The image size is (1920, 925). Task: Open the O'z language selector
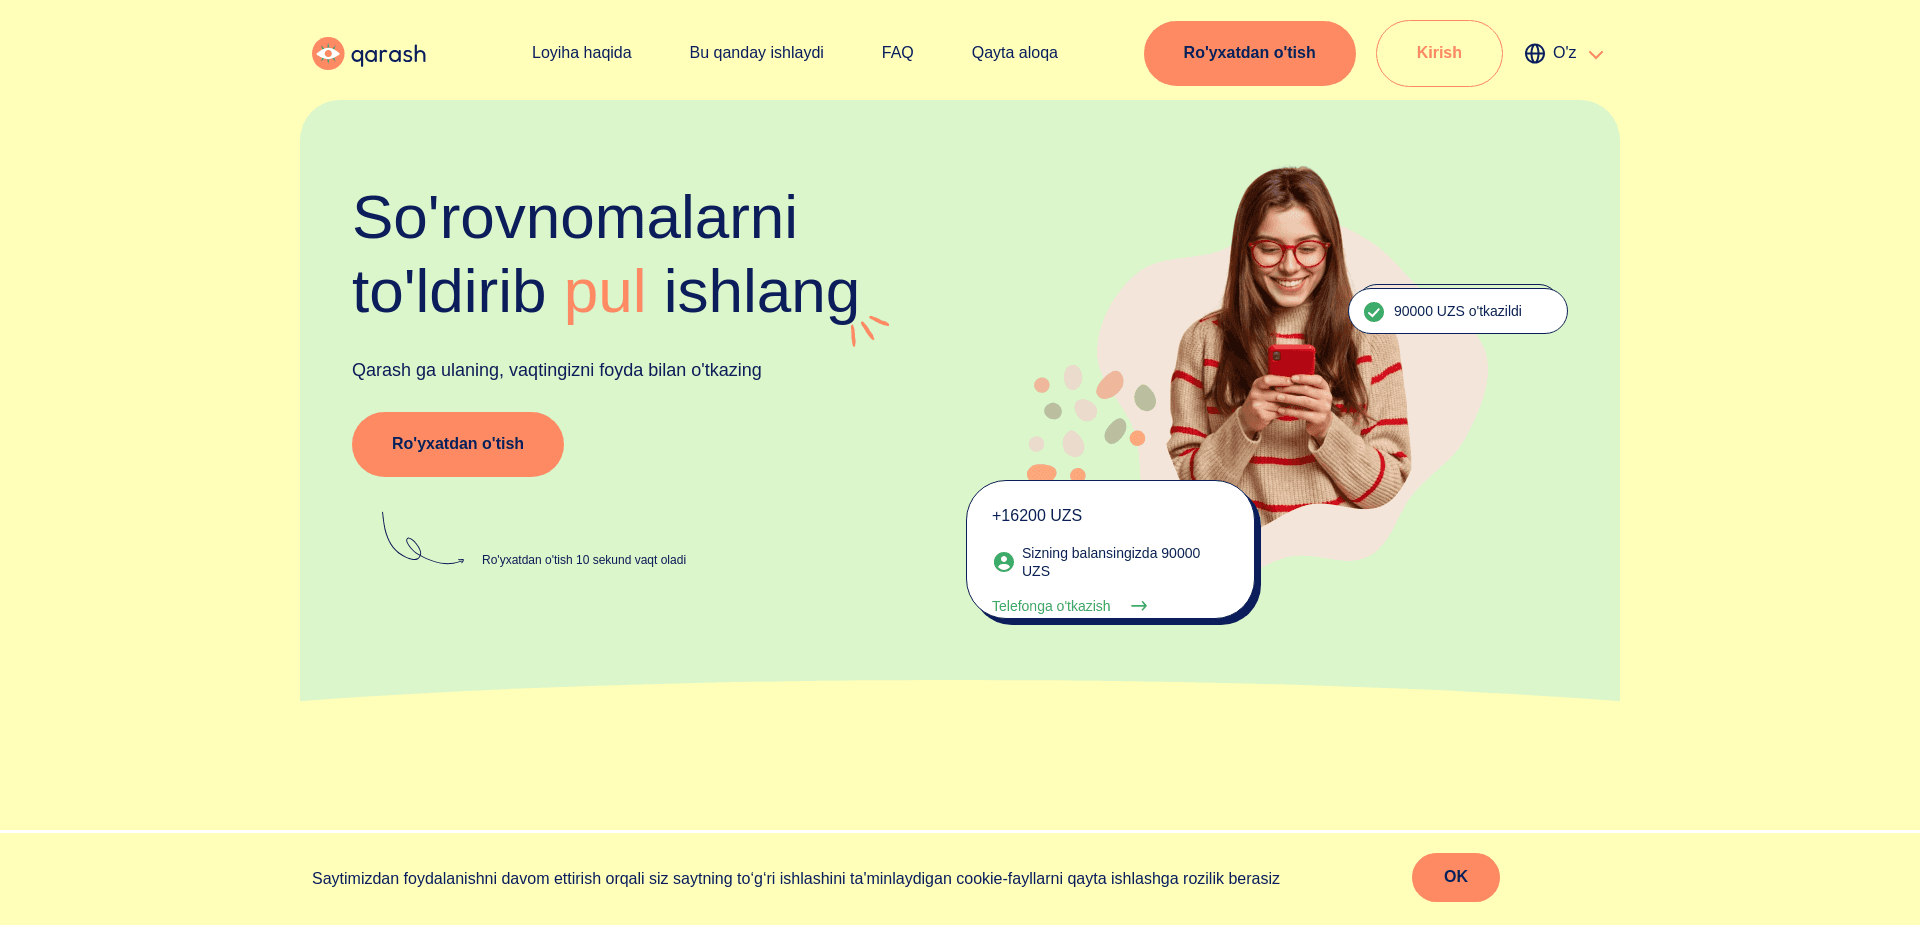[1564, 53]
